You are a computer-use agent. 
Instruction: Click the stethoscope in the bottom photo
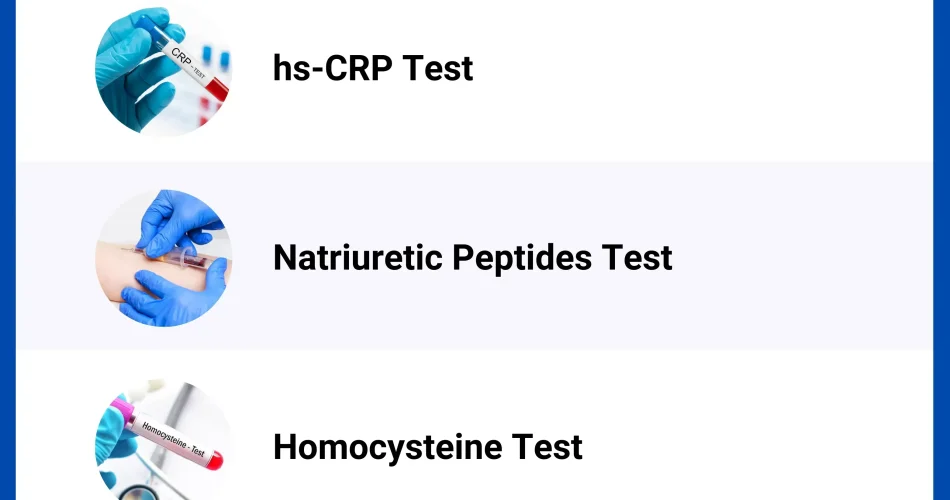tap(135, 492)
